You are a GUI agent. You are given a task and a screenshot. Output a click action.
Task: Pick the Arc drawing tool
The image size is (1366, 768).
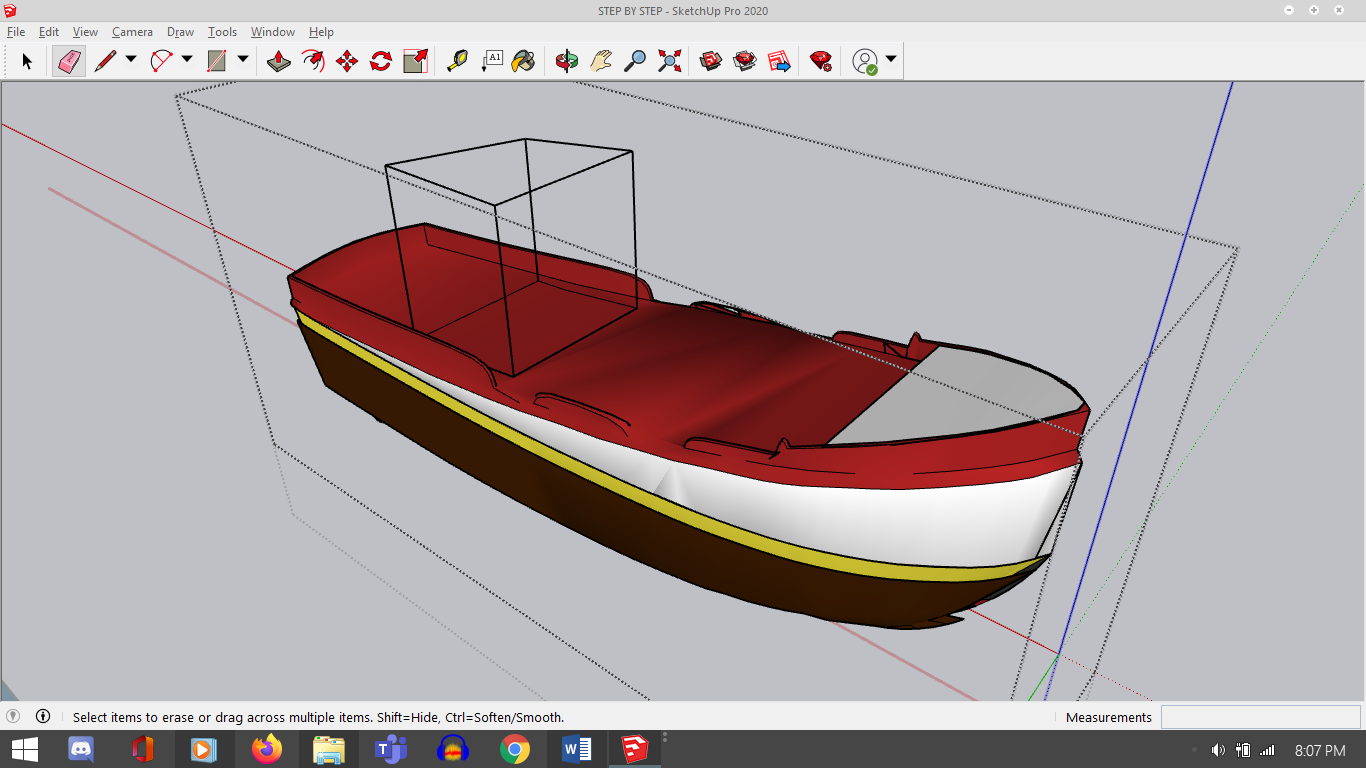coord(161,61)
